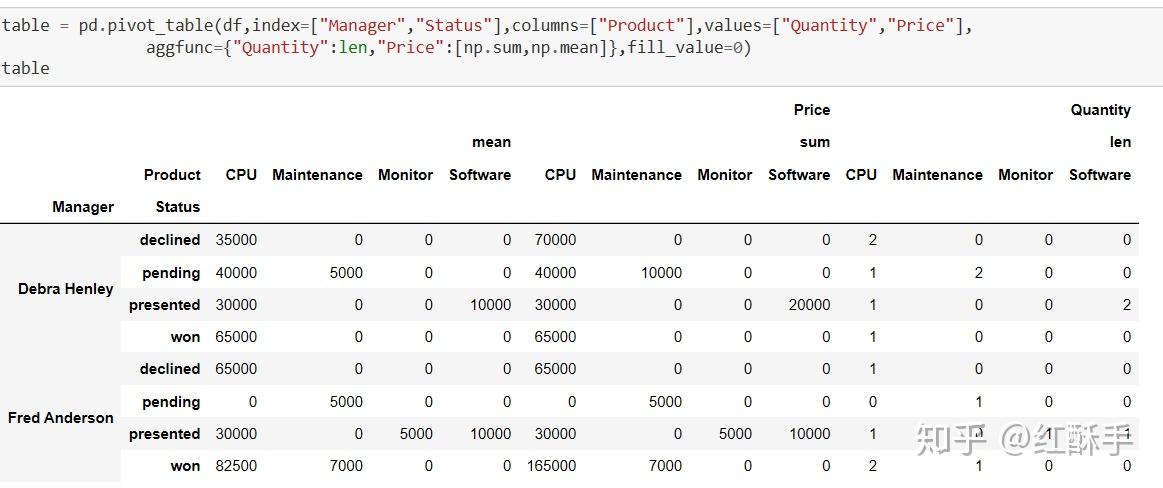Click the cell showing 35000

[237, 240]
